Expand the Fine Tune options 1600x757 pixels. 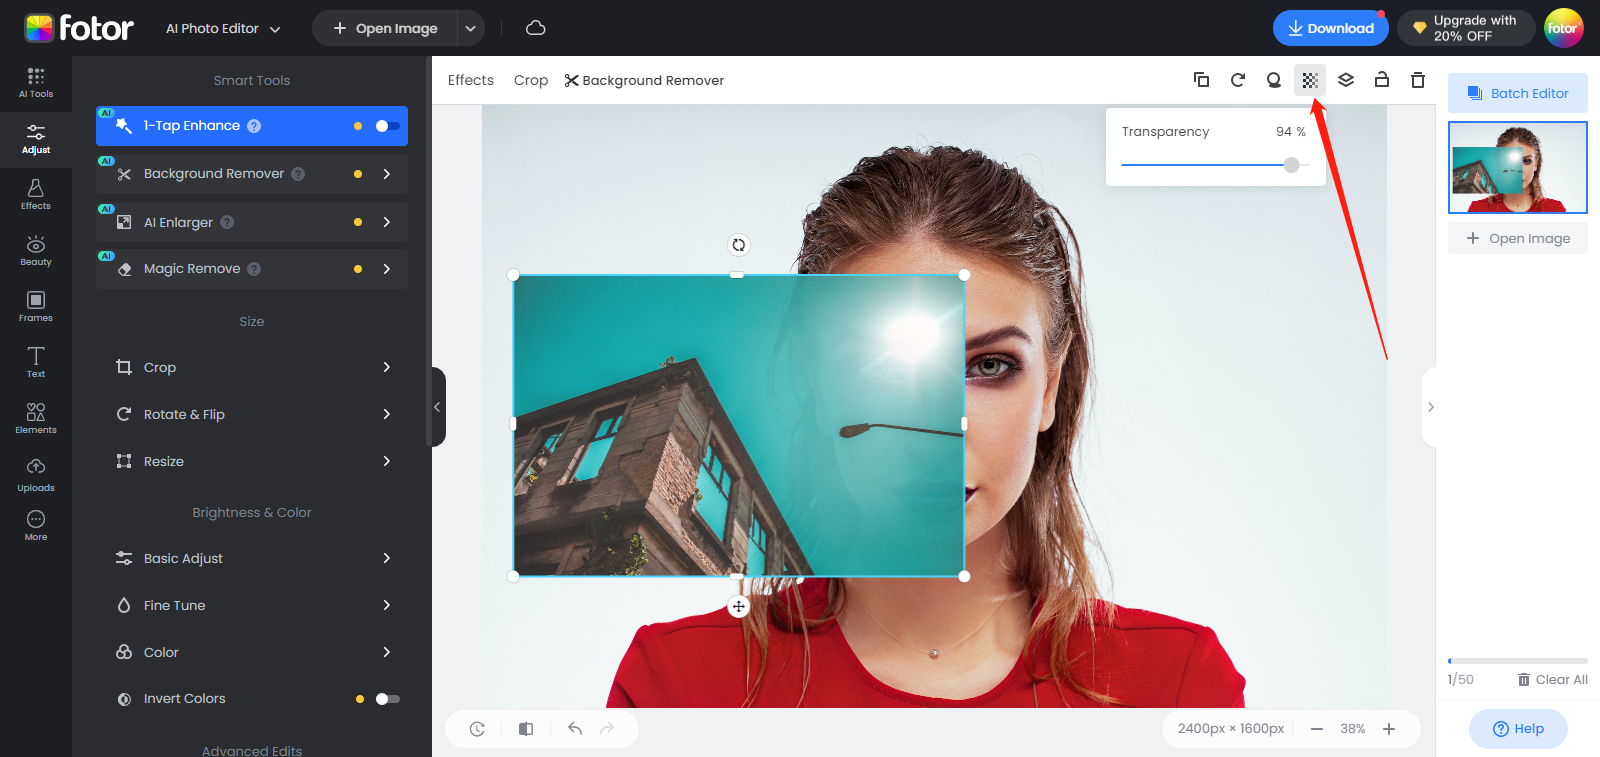[252, 605]
